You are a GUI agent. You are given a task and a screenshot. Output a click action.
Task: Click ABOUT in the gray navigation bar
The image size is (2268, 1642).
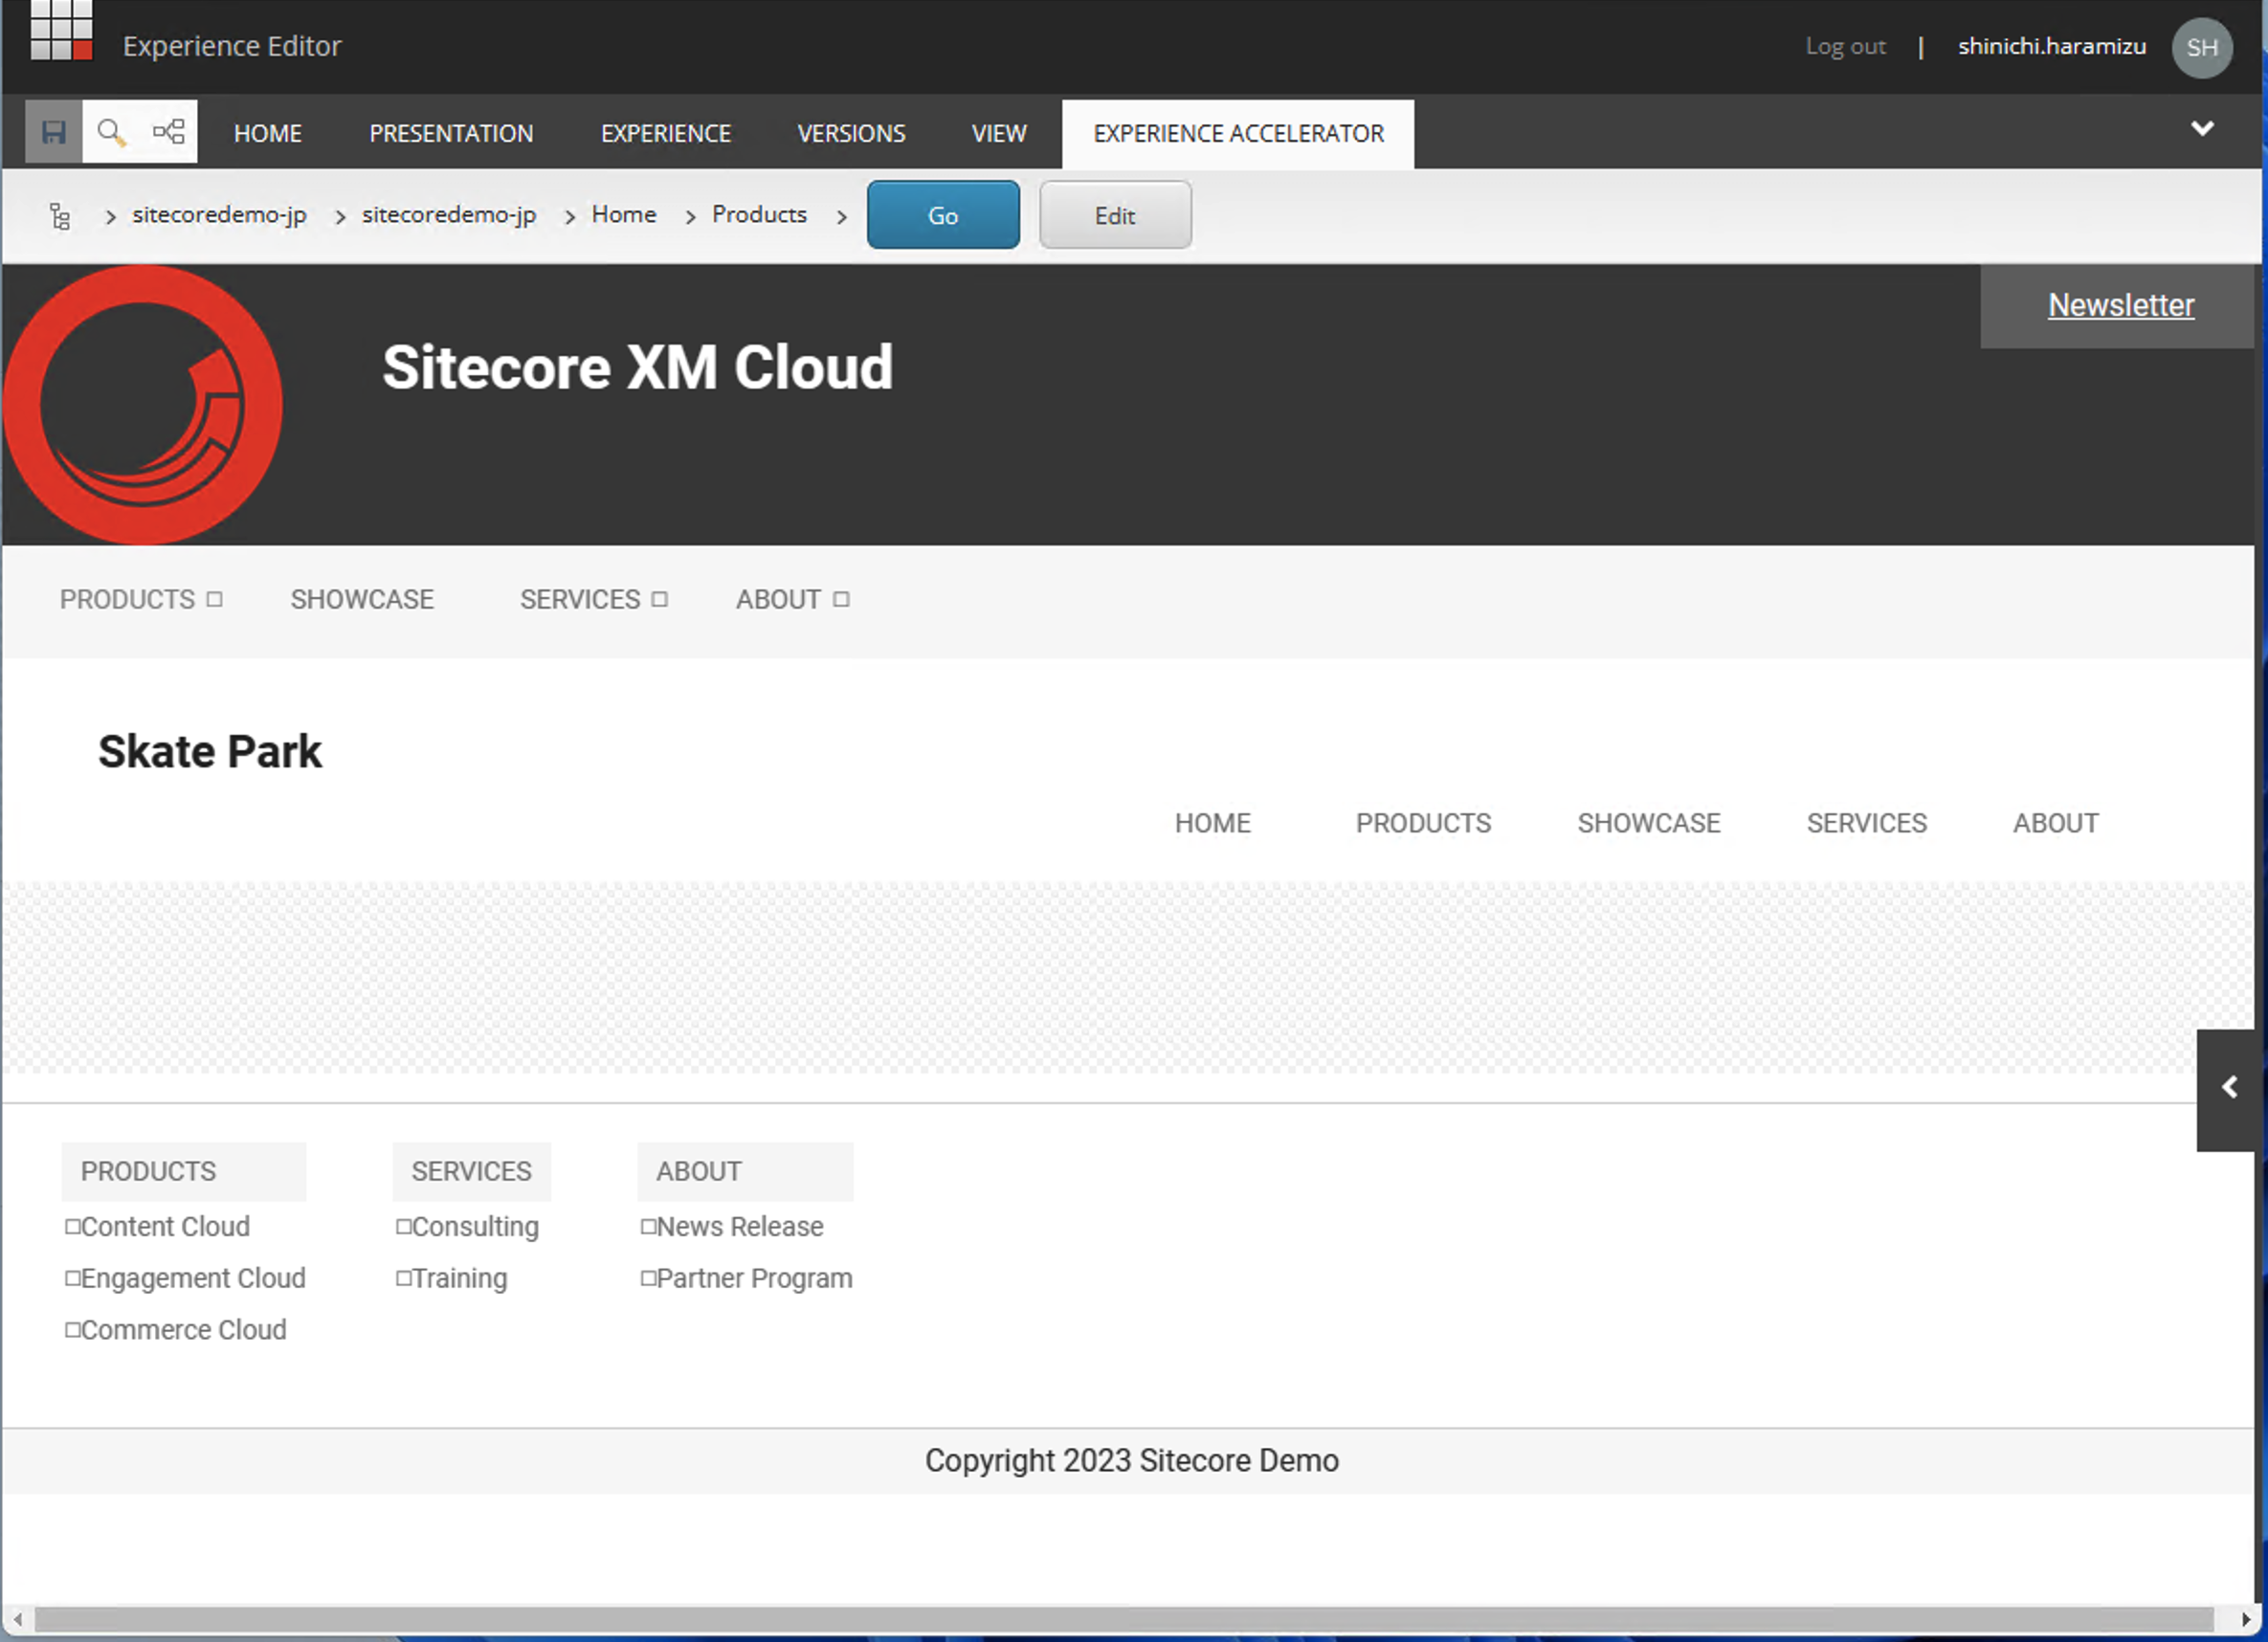point(778,600)
